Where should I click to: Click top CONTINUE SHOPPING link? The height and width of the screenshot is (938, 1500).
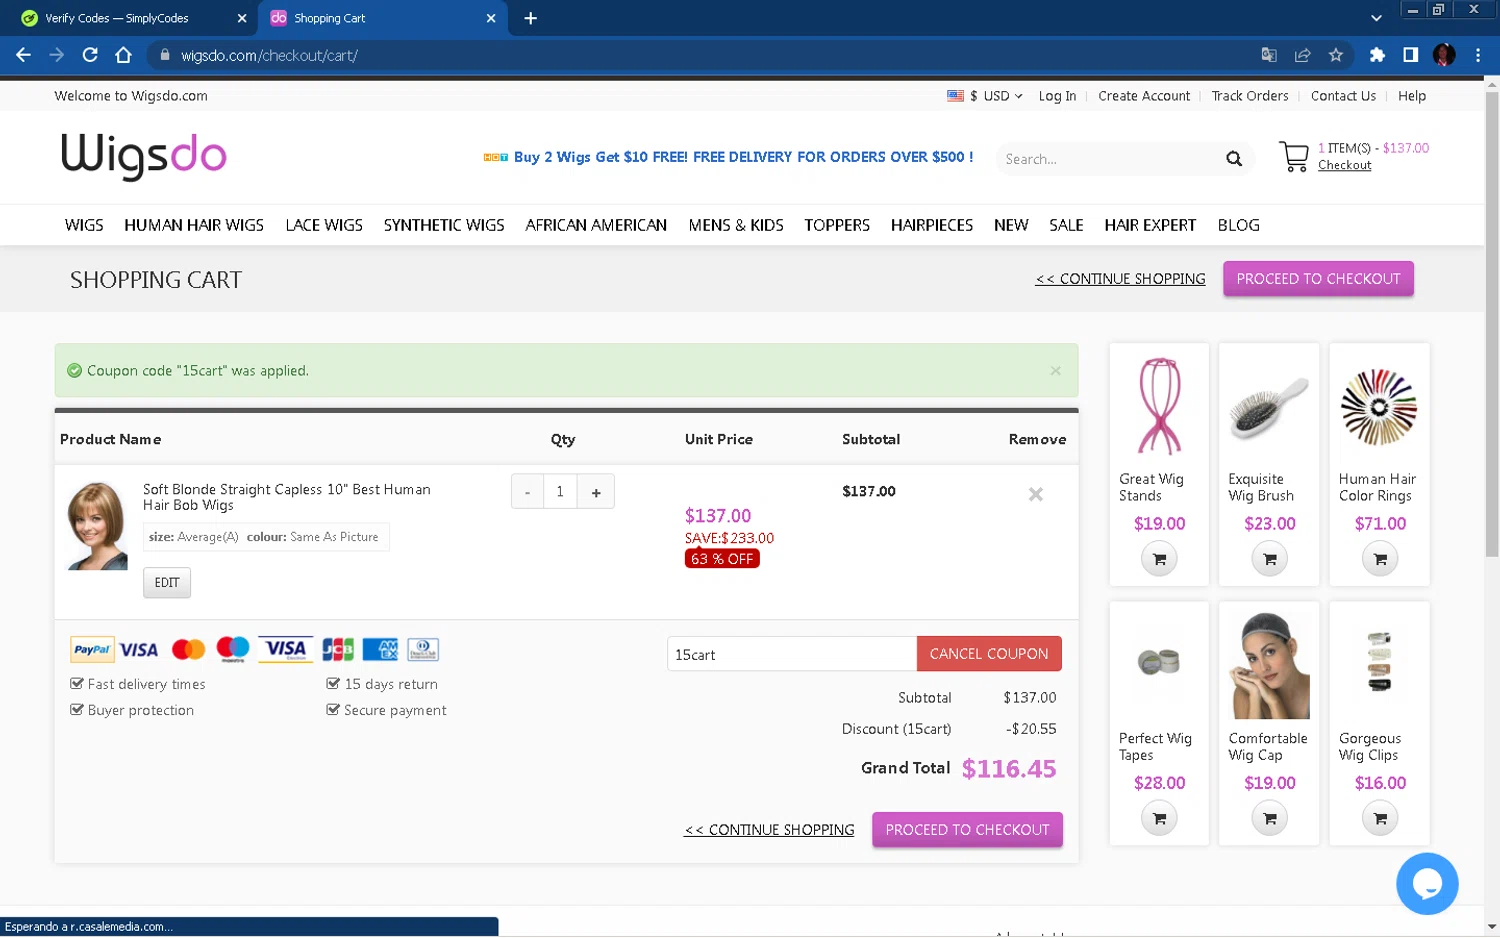click(1120, 279)
